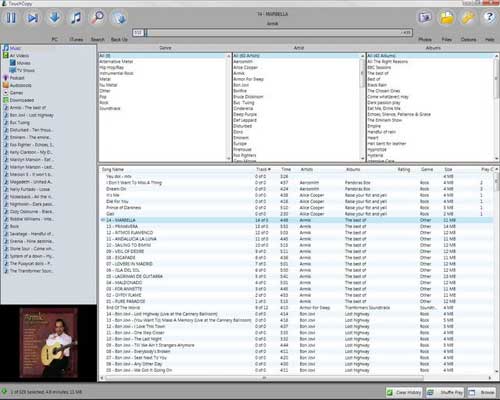Screen dimensions: 500x400
Task: Select Alternative Metal in the Genre list
Action: click(116, 62)
